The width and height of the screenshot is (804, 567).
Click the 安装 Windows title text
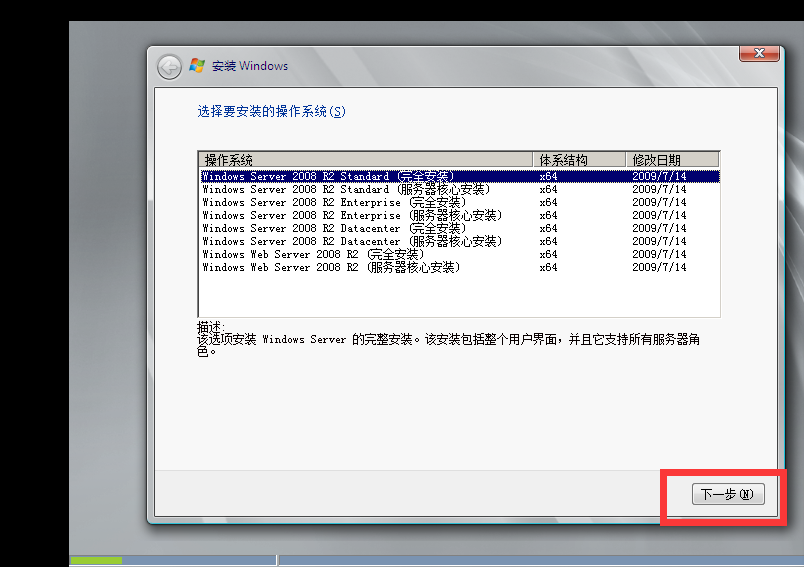(249, 66)
